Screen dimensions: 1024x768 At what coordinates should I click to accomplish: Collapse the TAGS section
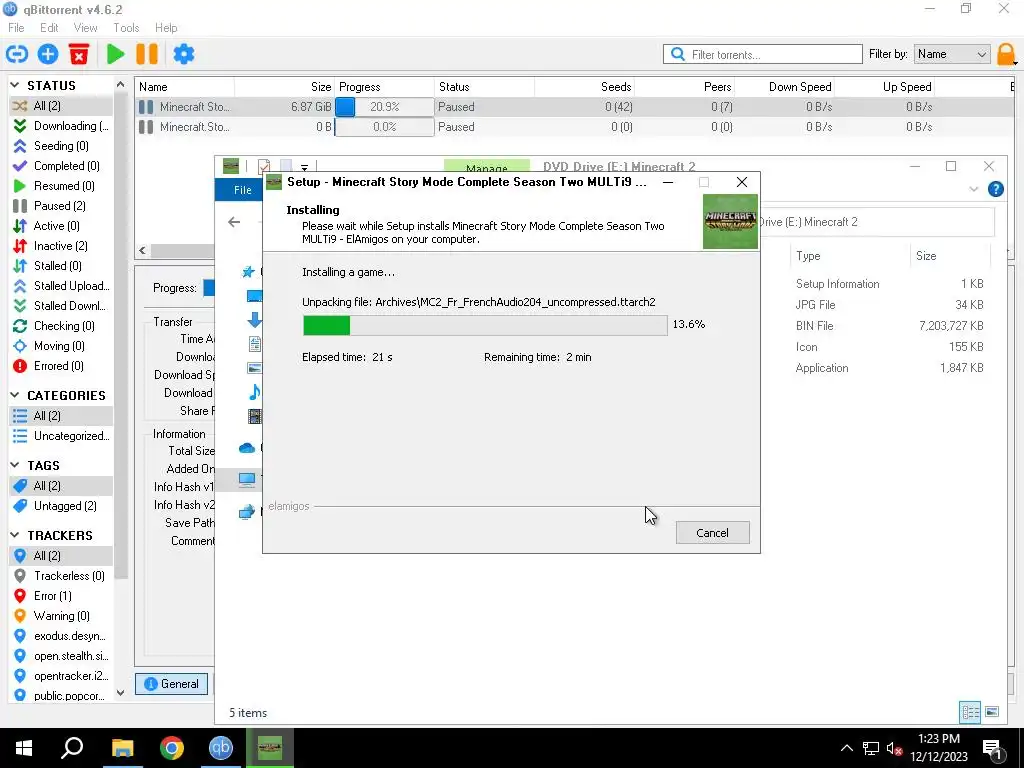tap(15, 465)
